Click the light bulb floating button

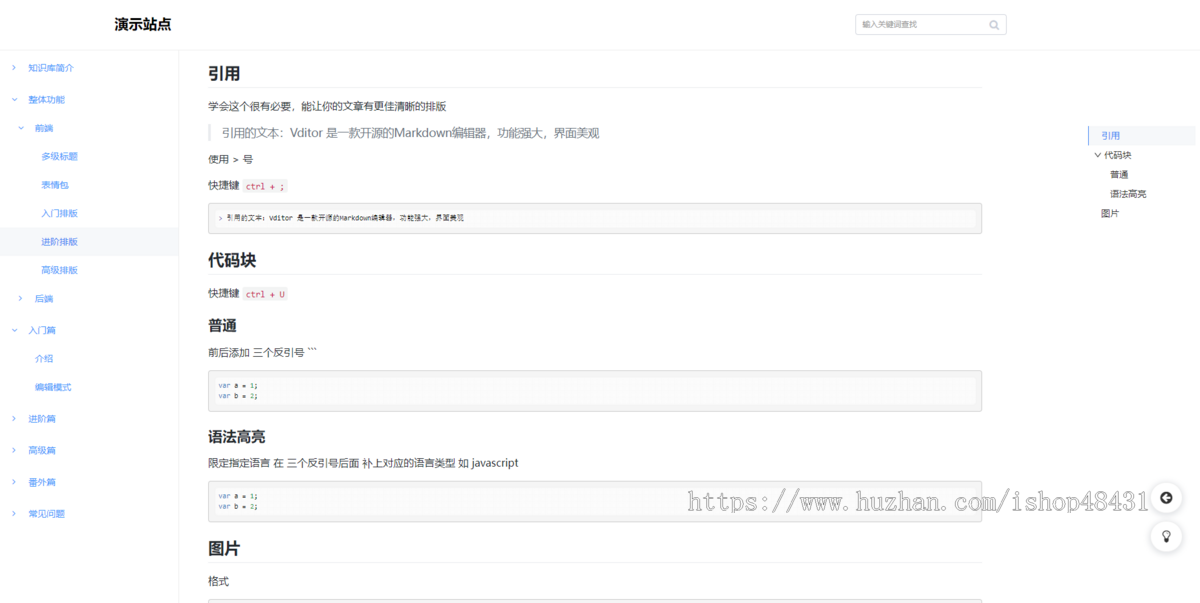[1166, 536]
